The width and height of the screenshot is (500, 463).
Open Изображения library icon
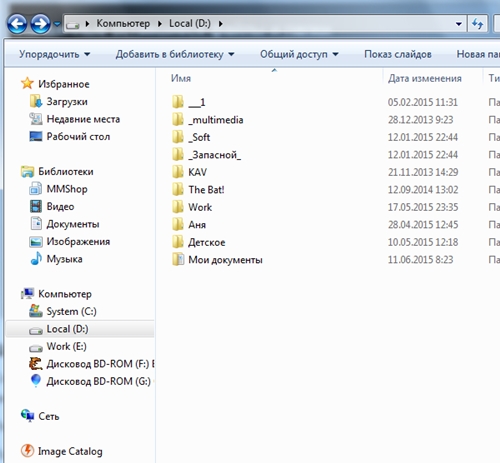coord(36,242)
